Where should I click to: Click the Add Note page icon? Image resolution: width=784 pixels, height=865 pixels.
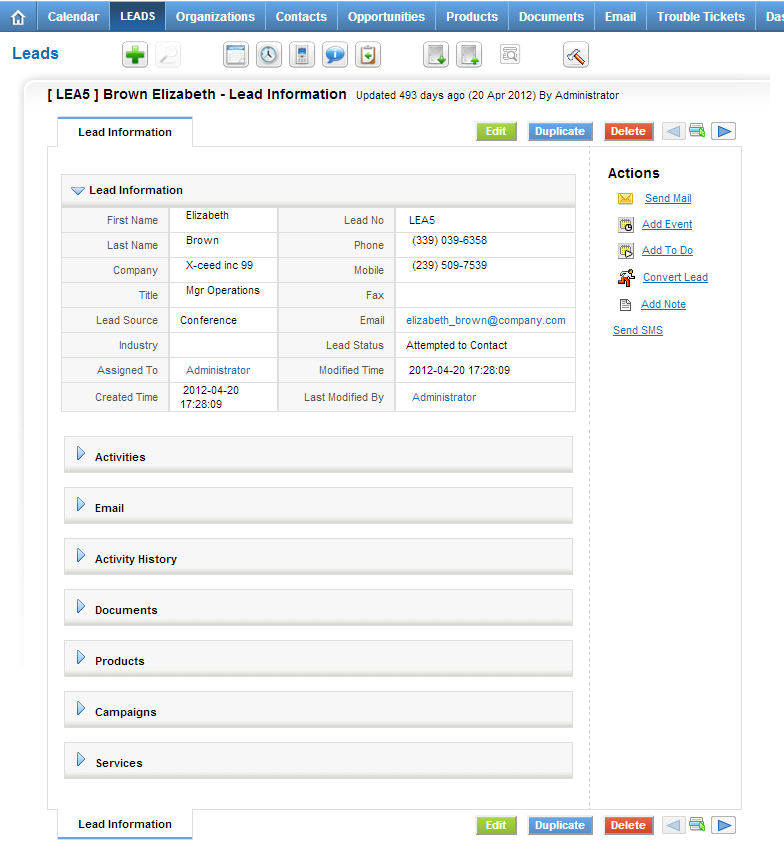(x=626, y=305)
